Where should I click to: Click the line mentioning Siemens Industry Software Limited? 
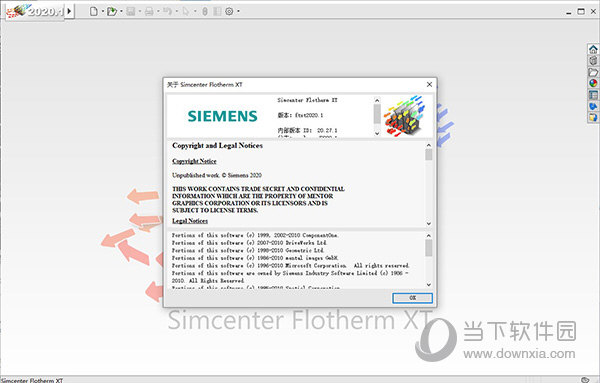point(290,277)
